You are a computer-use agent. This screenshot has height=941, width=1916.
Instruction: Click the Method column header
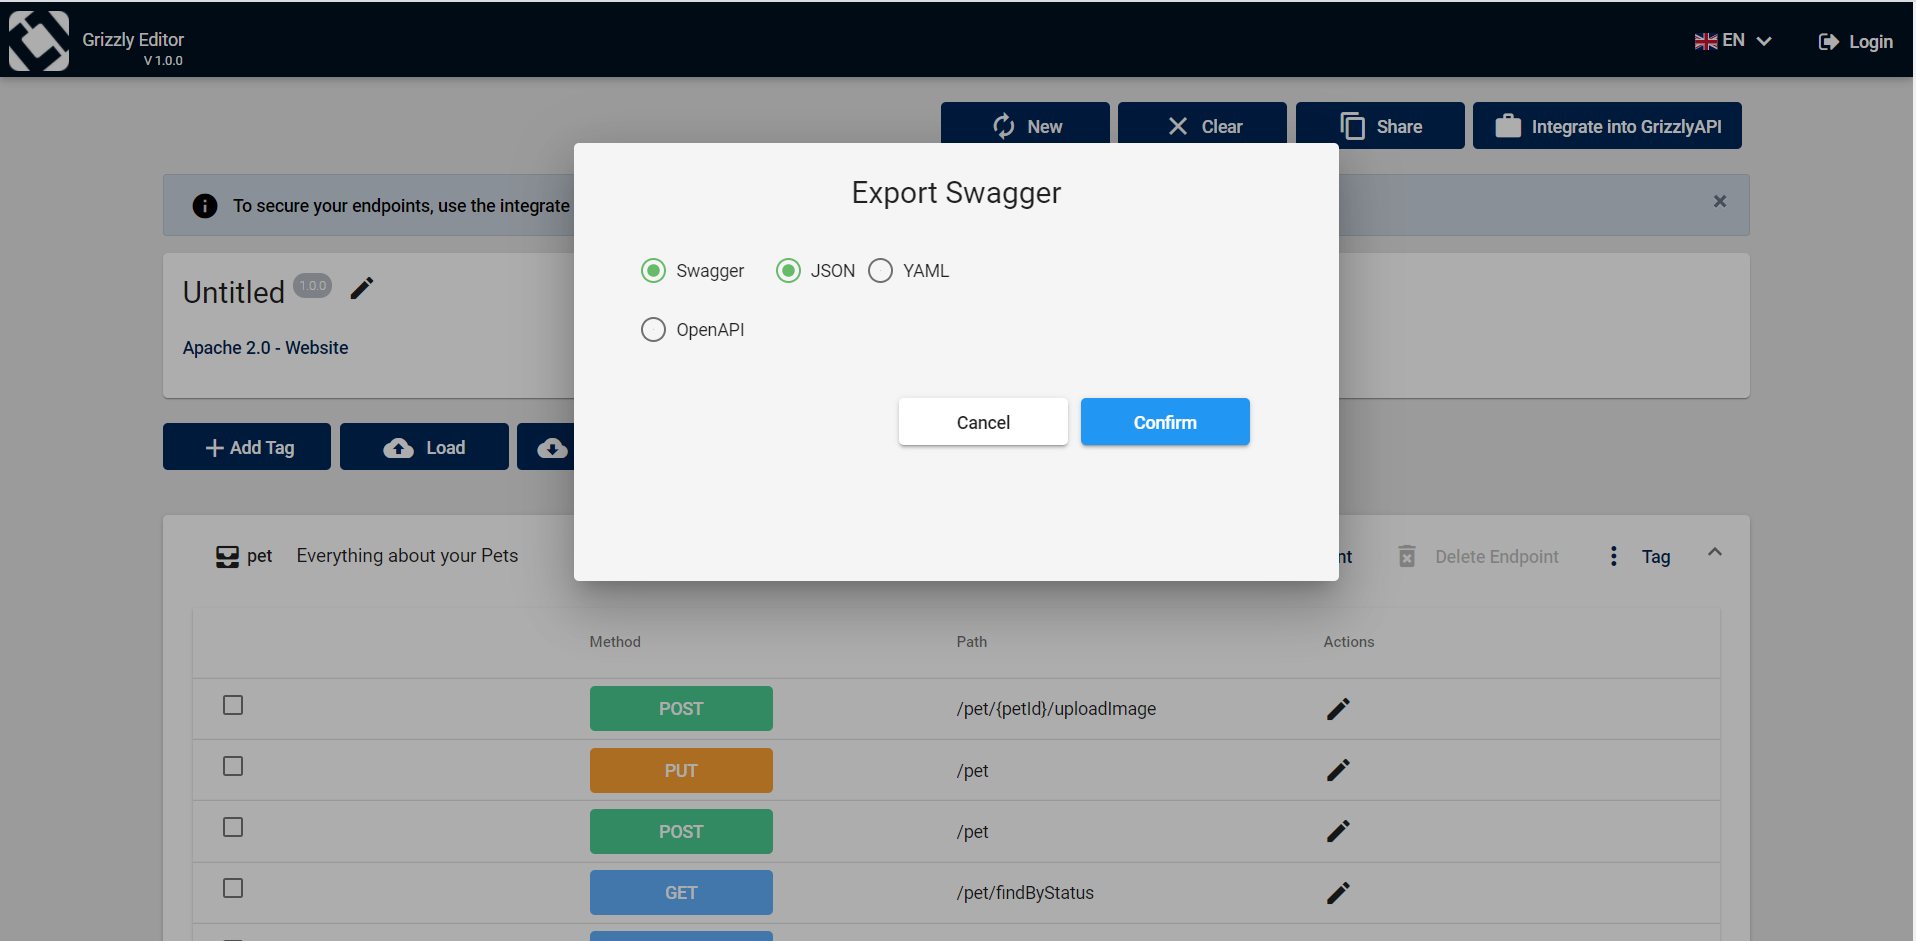point(615,642)
